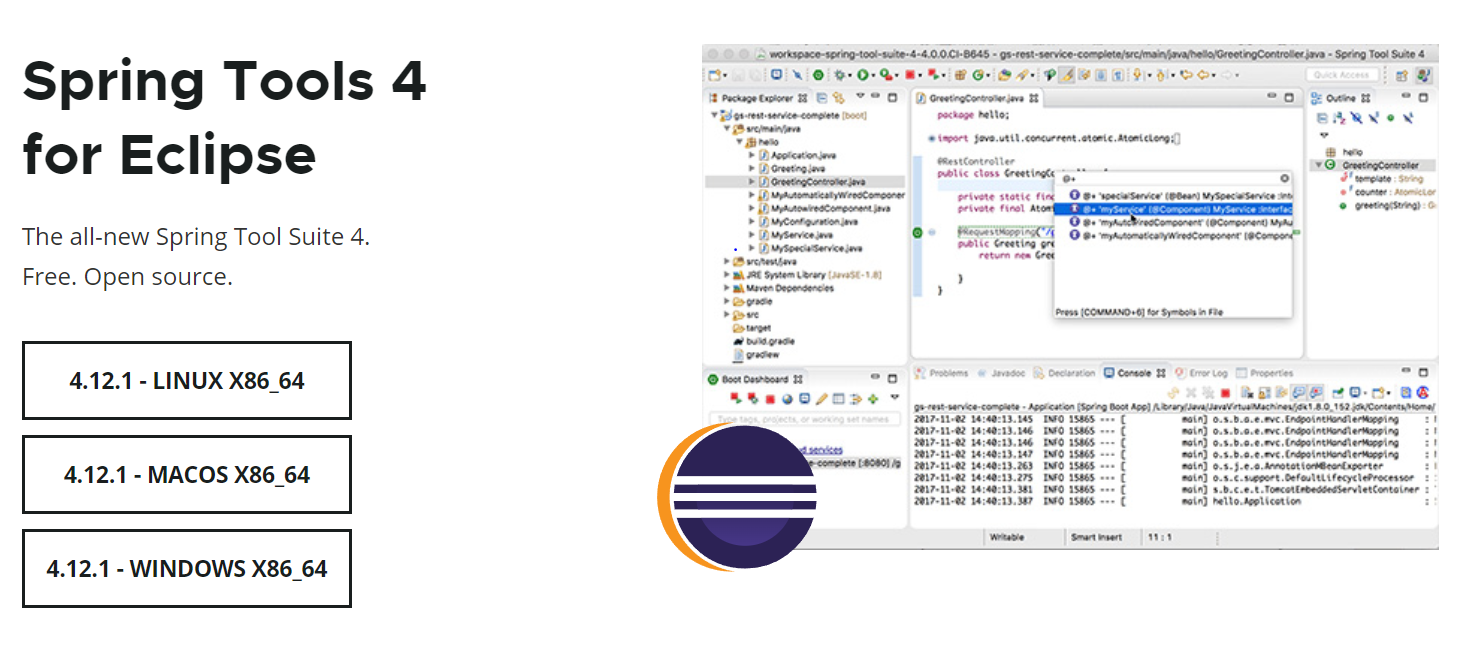Download 4.12.1 for macOS x86_64
This screenshot has height=655, width=1483.
[186, 474]
